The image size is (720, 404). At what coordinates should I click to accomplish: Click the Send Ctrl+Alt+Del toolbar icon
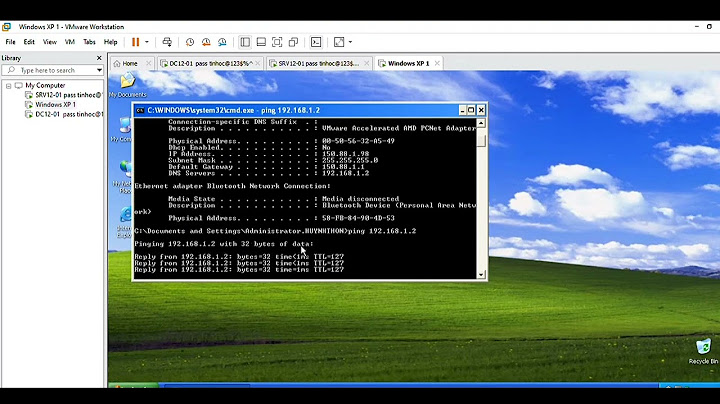[x=167, y=42]
